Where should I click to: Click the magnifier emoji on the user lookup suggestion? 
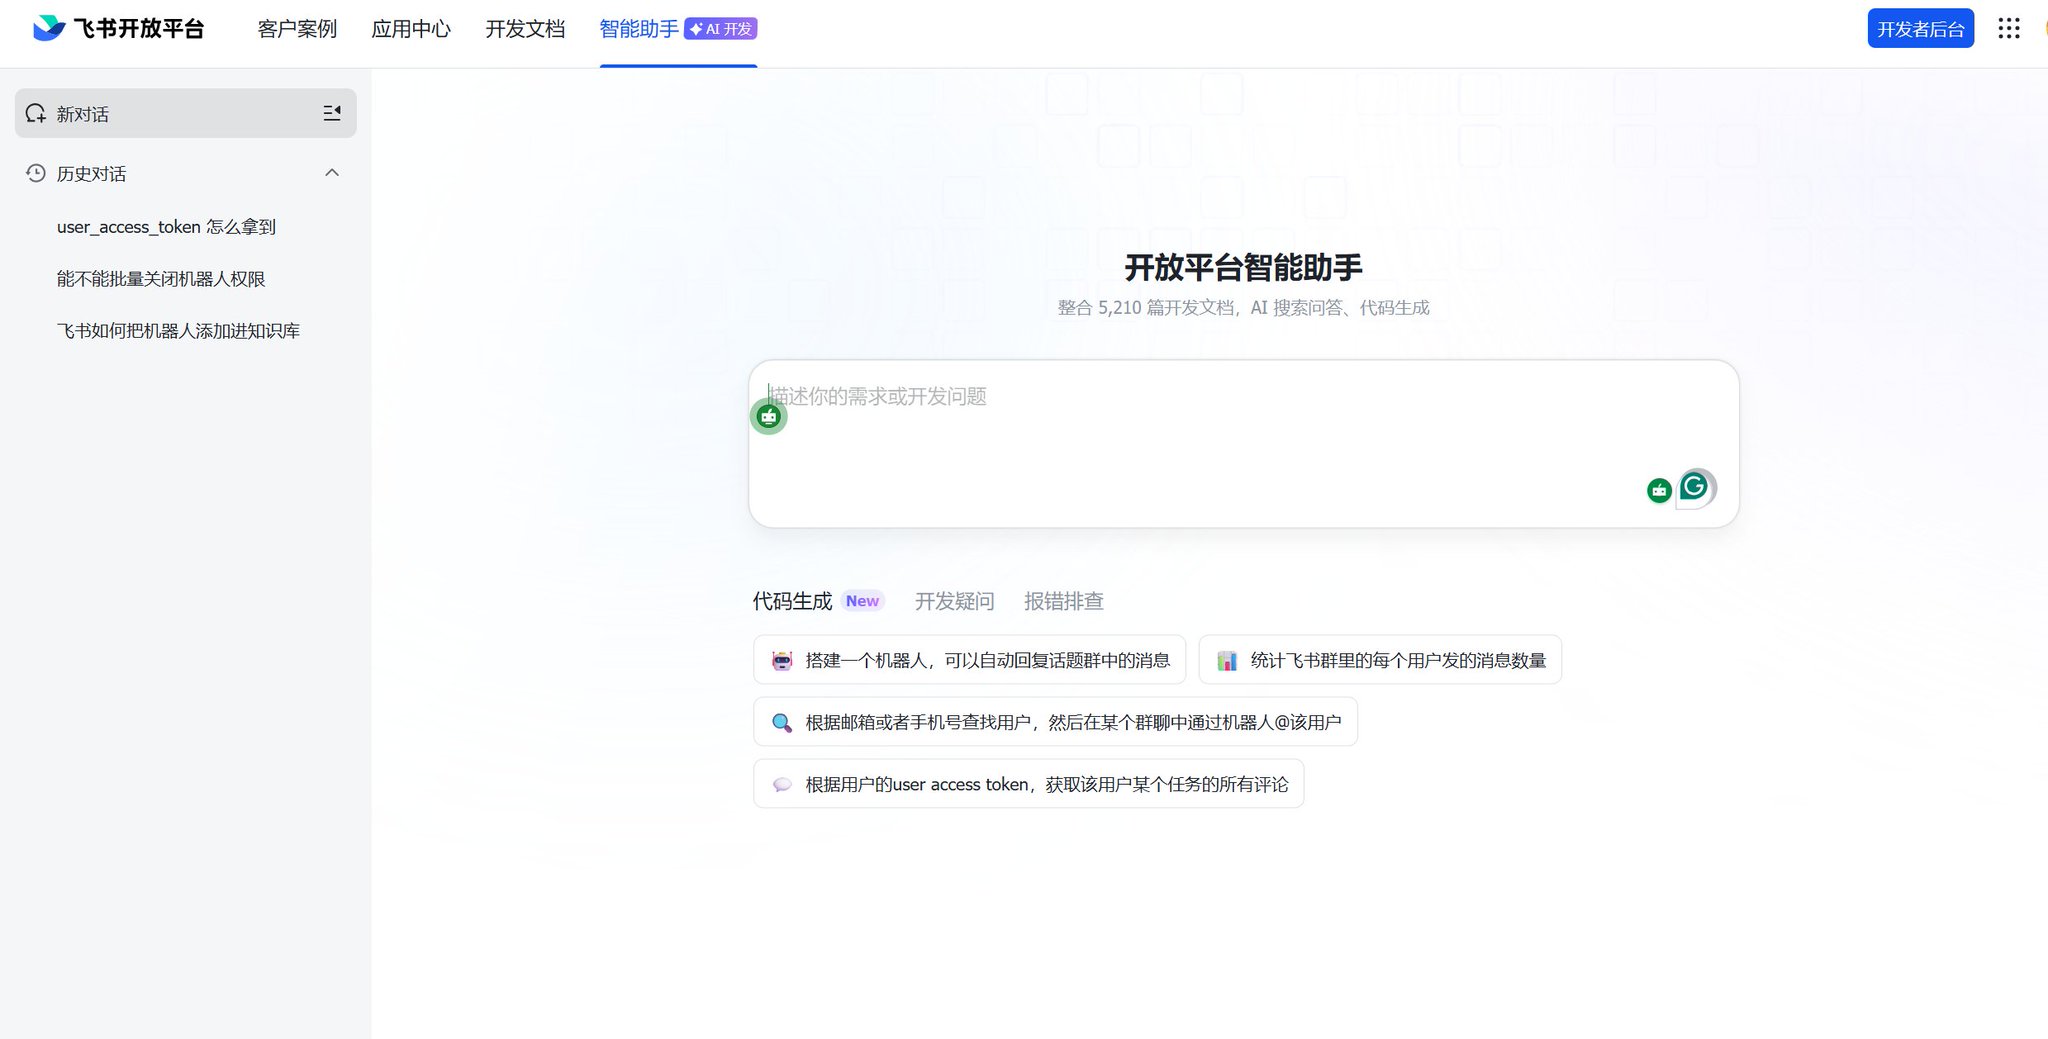(x=782, y=722)
